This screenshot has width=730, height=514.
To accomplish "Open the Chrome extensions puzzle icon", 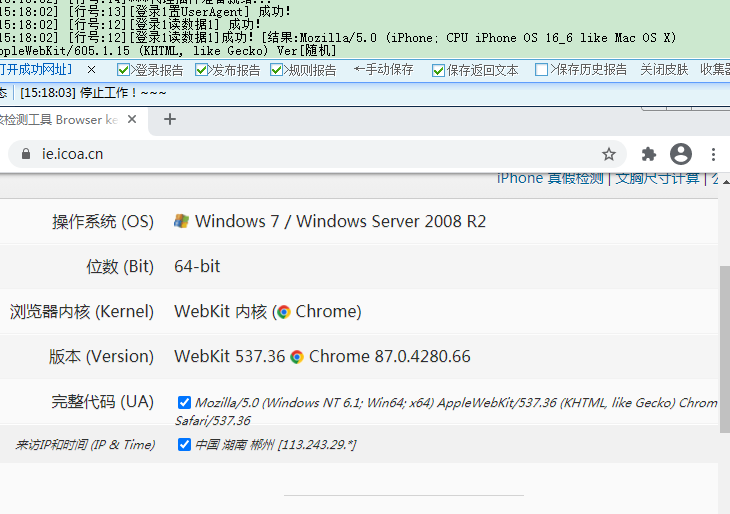I will click(x=648, y=154).
